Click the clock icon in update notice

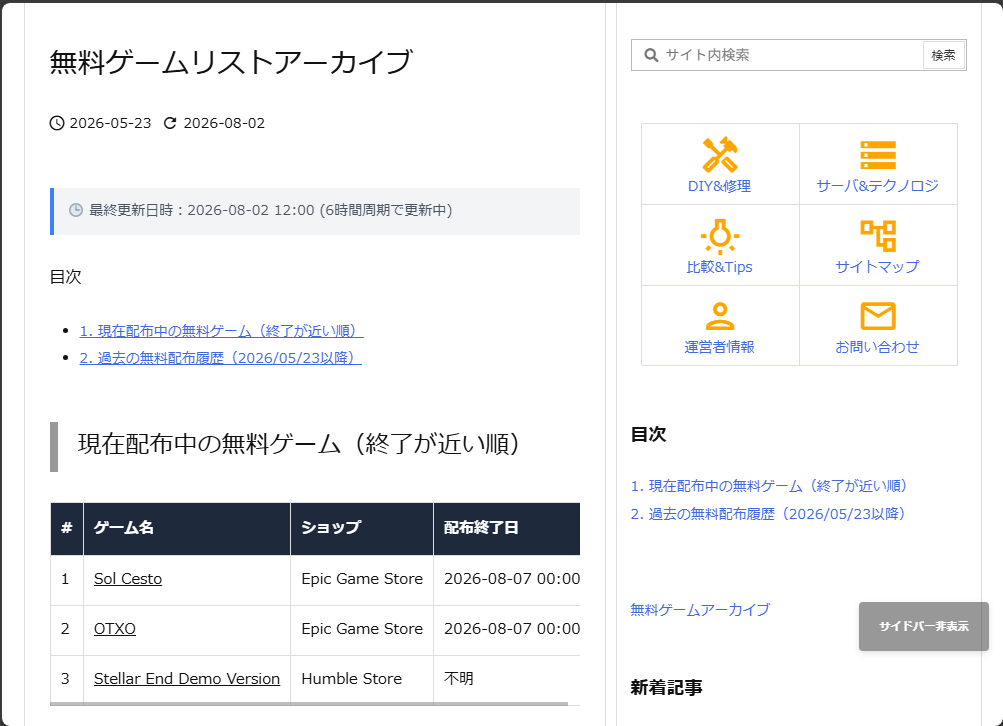pos(75,210)
